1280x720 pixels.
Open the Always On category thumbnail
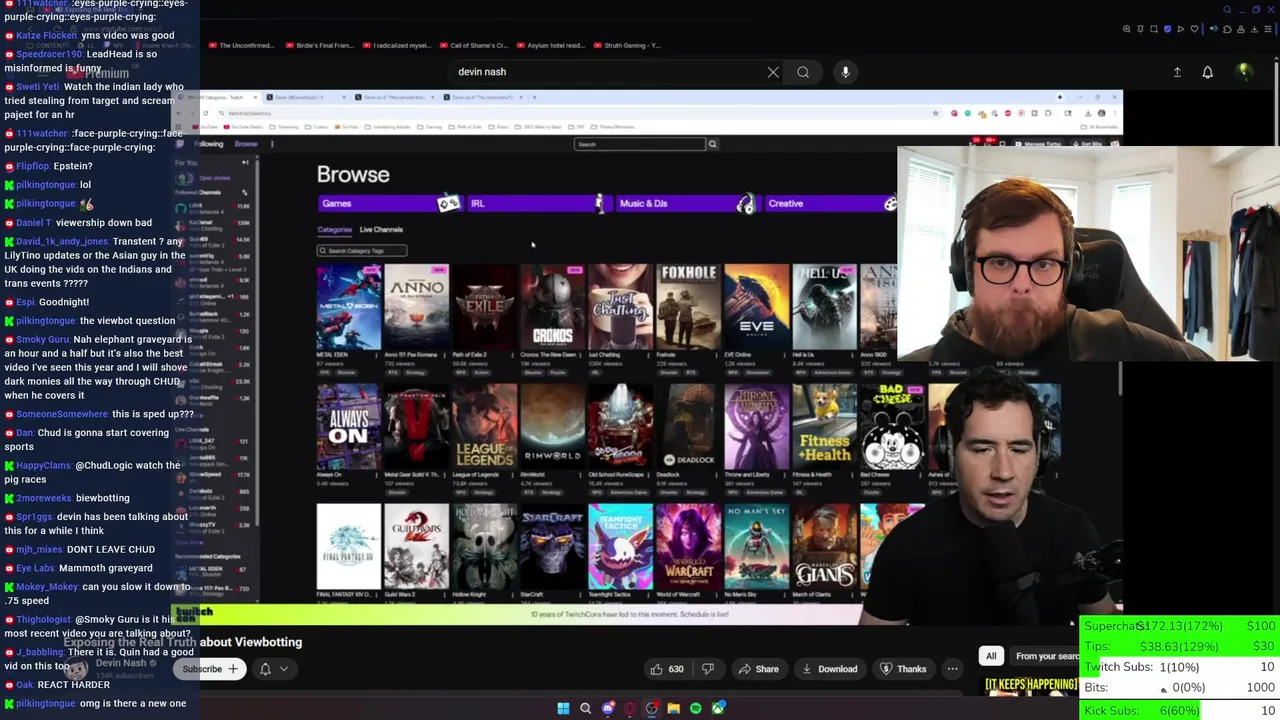tap(349, 427)
